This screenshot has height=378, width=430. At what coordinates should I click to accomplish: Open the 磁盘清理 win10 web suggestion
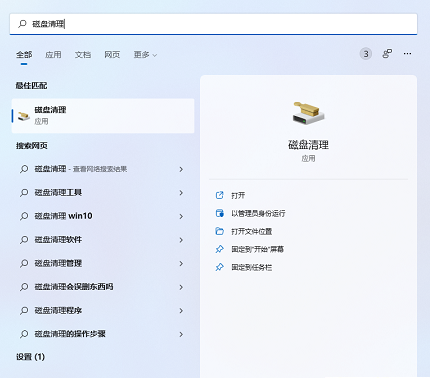coord(103,216)
